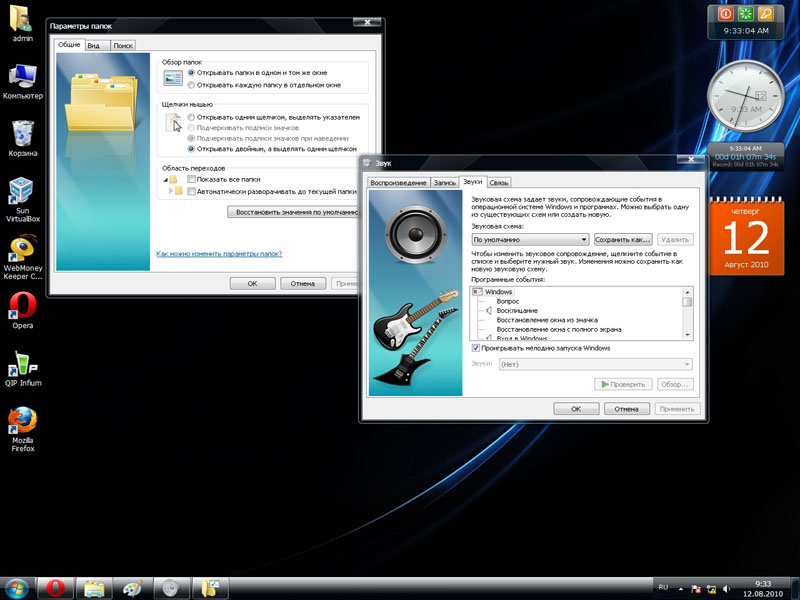Show hidden tray icons arrow
Screen dimensions: 800x600
coord(681,589)
